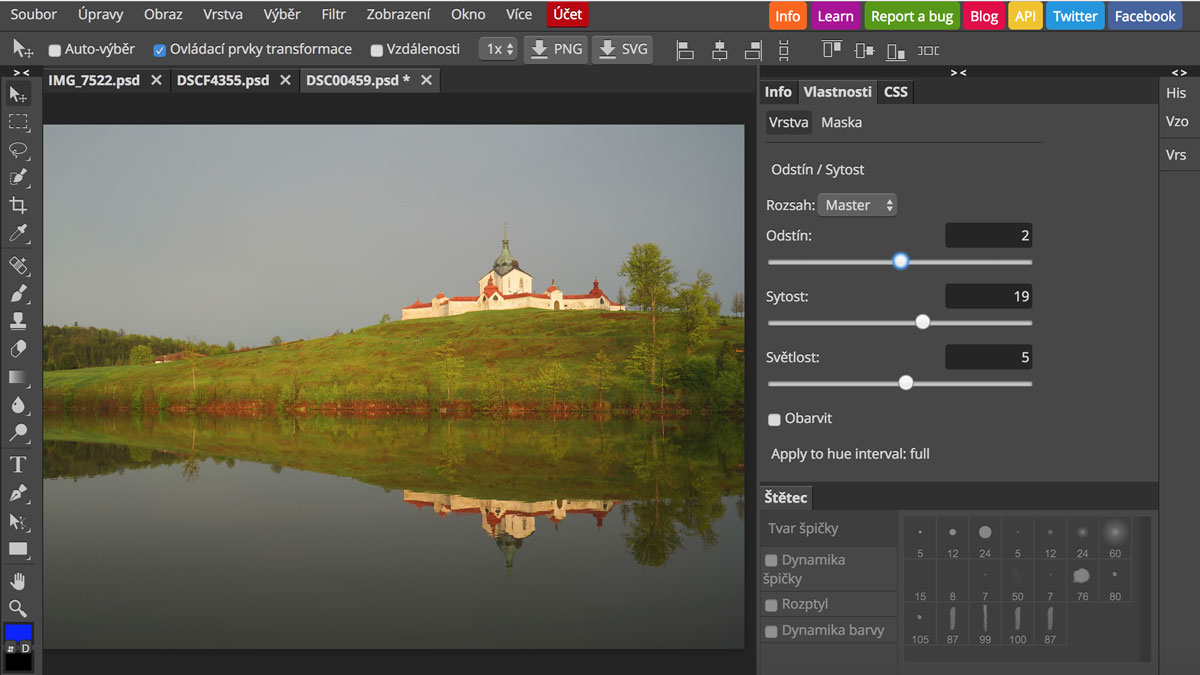The height and width of the screenshot is (675, 1200).
Task: Tick the Obarvit colorize checkbox
Action: pos(774,419)
